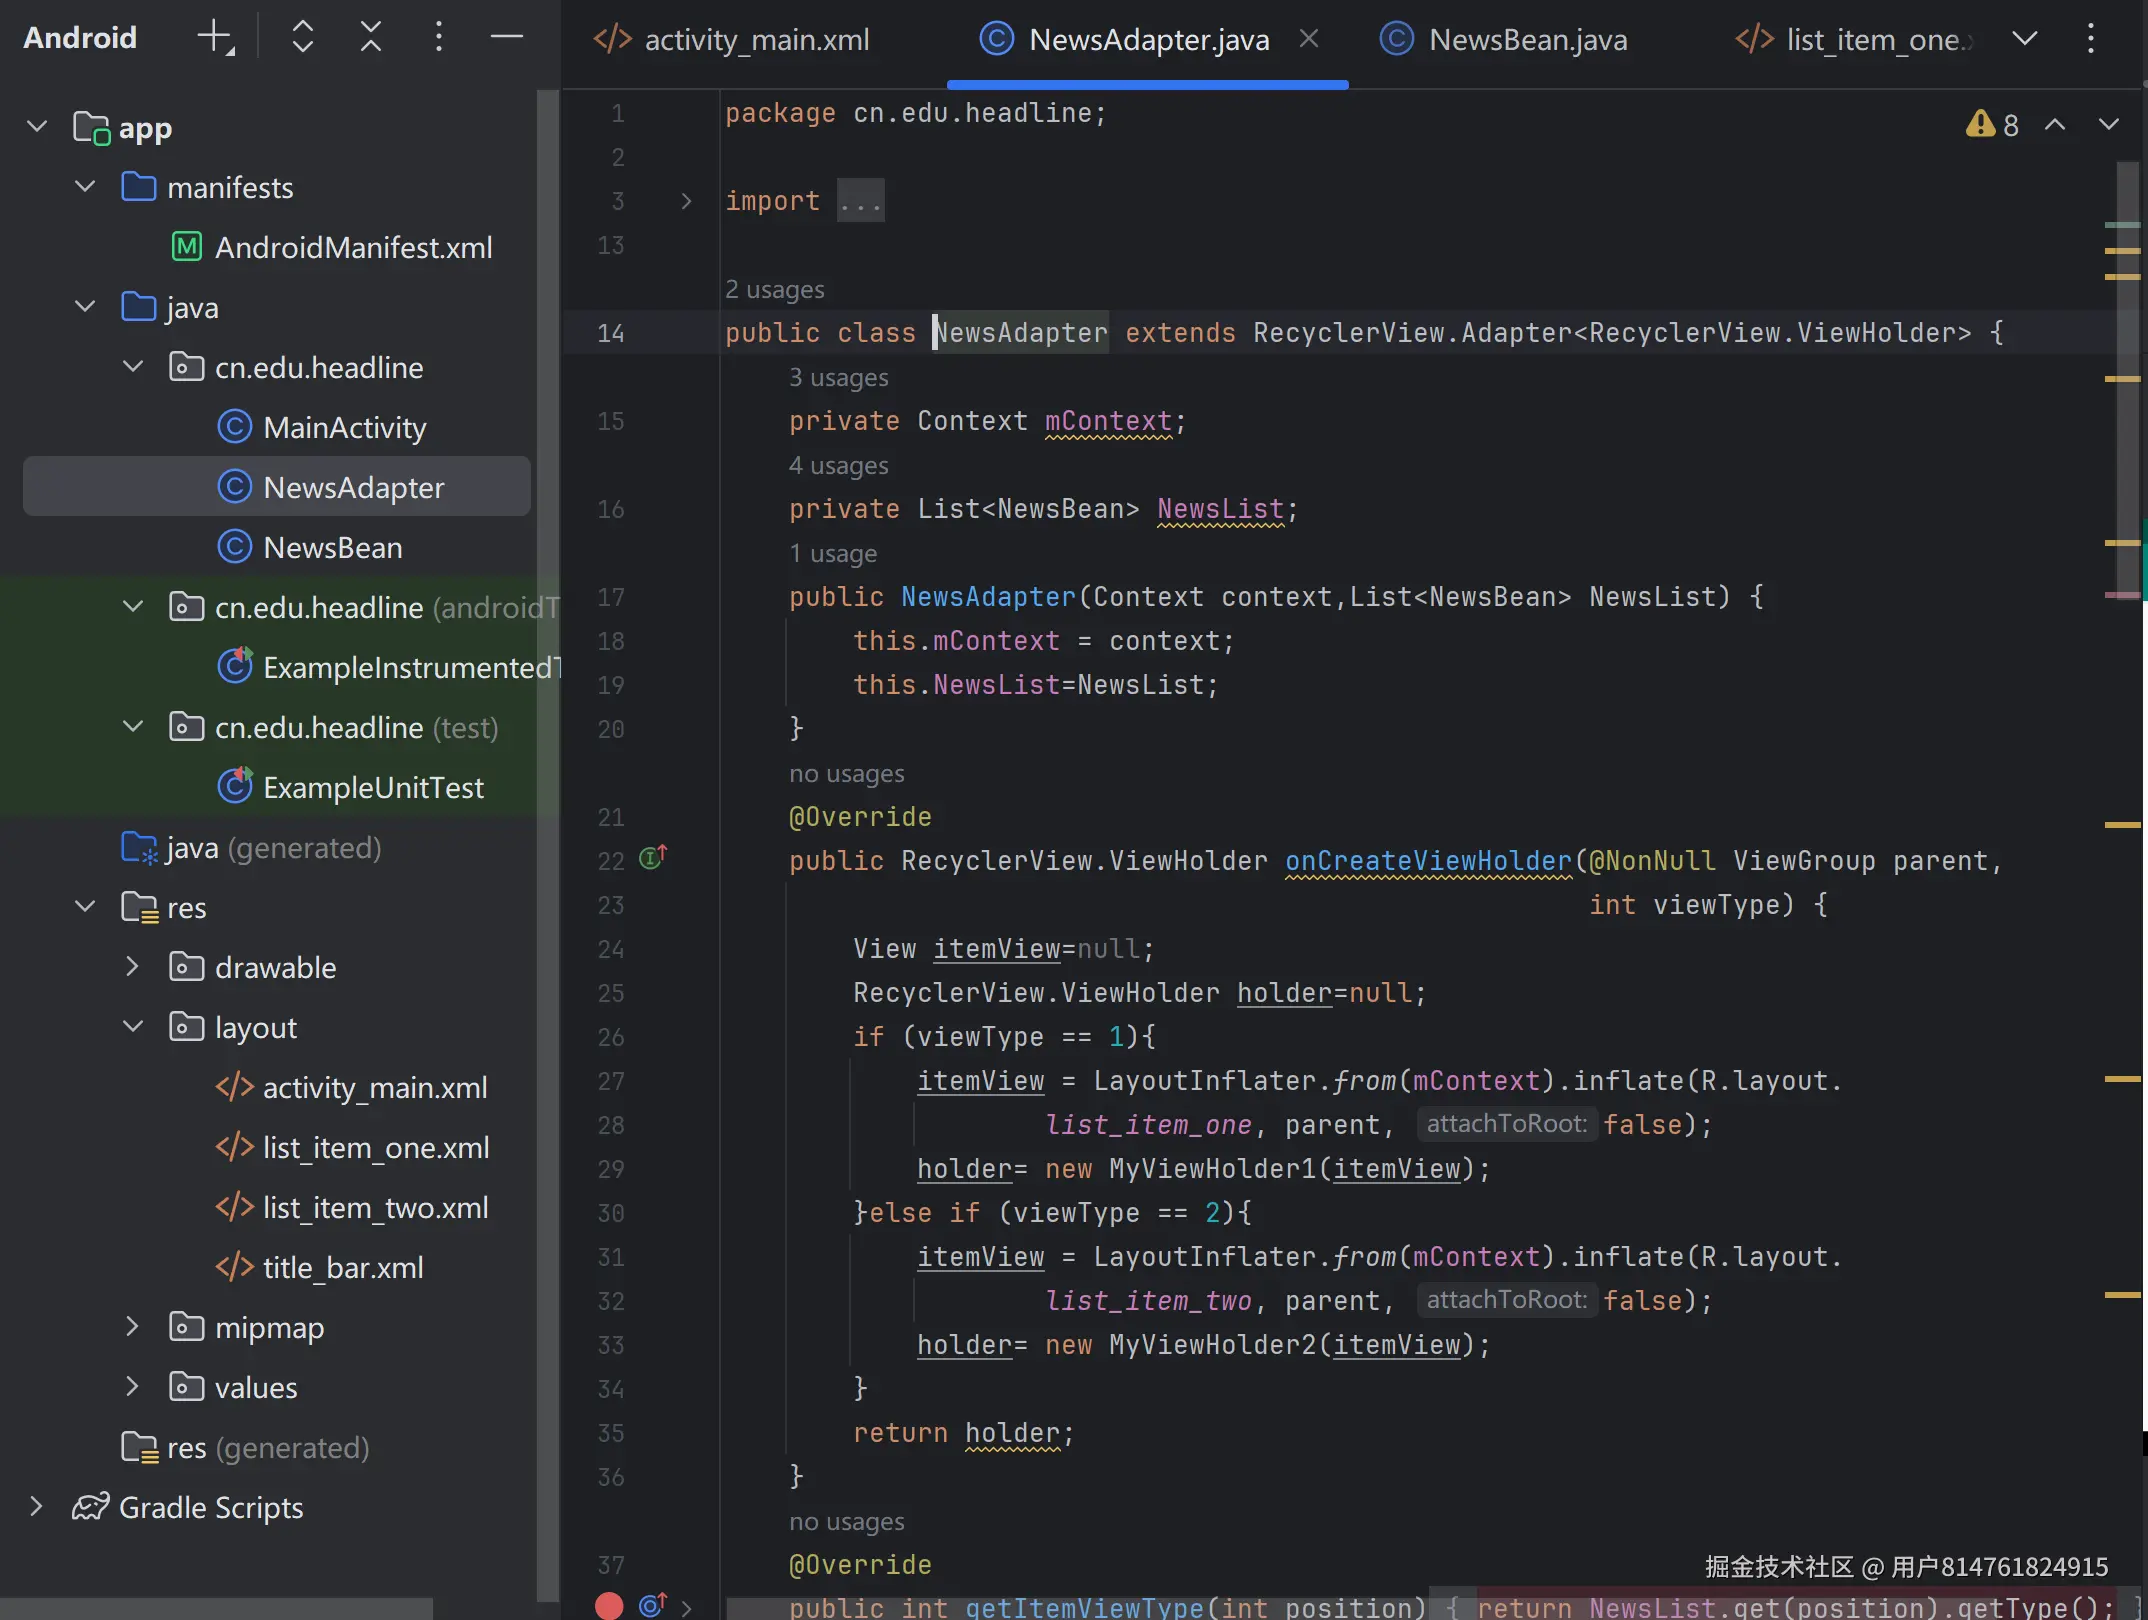This screenshot has width=2148, height=1620.
Task: Open MainActivity in the project tree
Action: coord(344,428)
